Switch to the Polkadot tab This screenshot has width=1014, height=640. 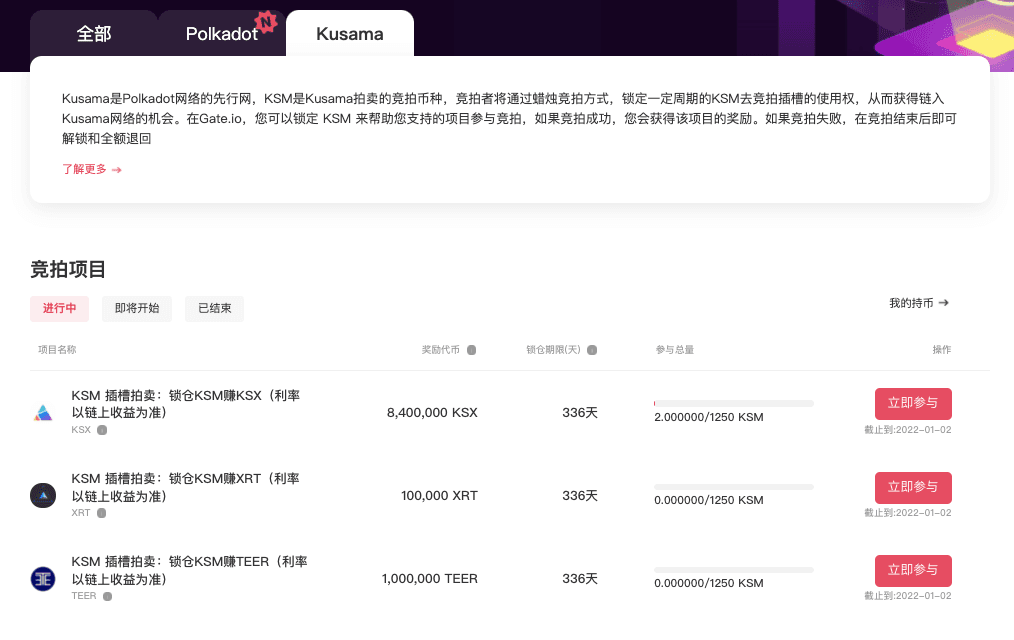pyautogui.click(x=222, y=34)
